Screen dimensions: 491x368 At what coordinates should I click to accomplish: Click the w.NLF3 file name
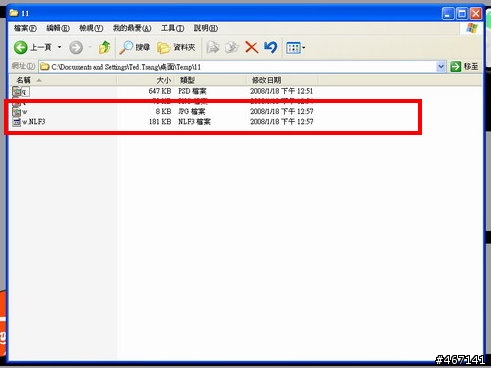point(34,122)
